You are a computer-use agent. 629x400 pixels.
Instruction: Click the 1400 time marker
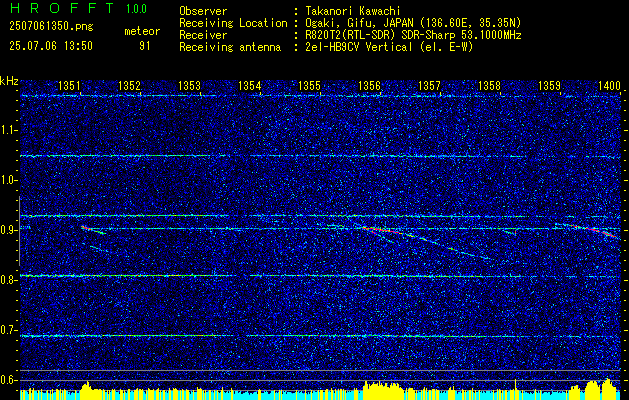pos(609,85)
